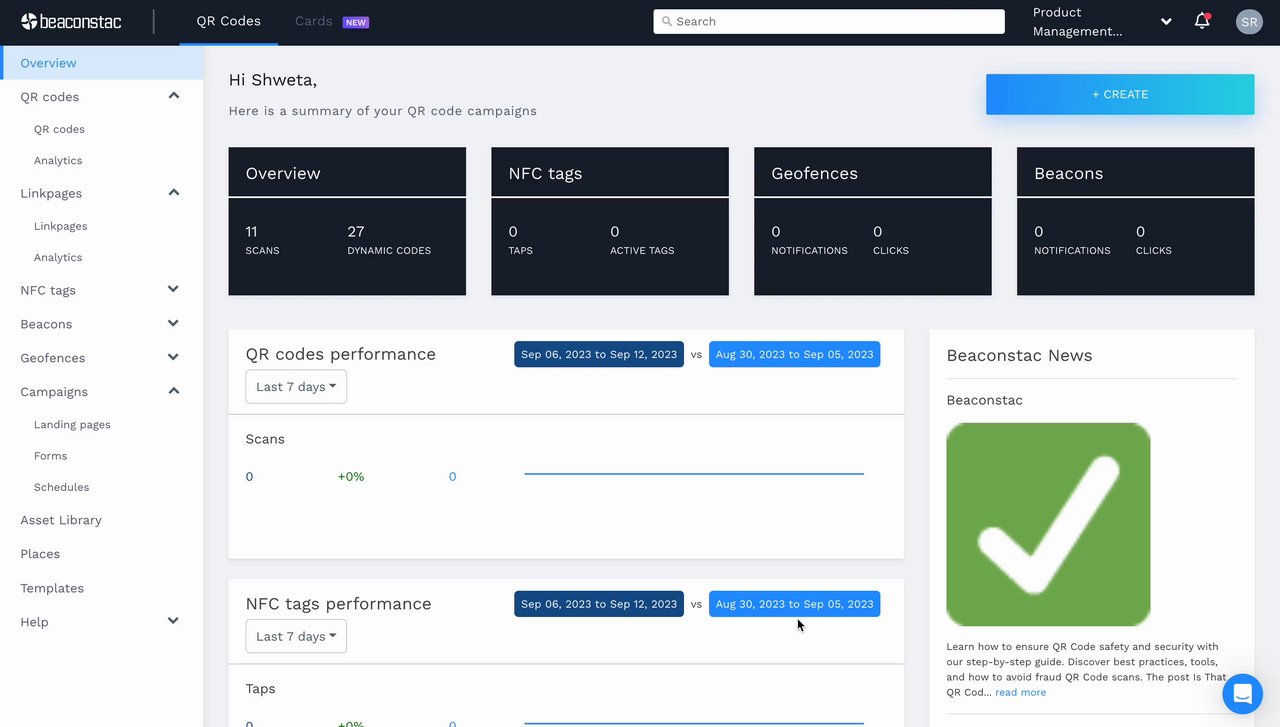
Task: Click the green checkmark news thumbnail
Action: point(1048,525)
